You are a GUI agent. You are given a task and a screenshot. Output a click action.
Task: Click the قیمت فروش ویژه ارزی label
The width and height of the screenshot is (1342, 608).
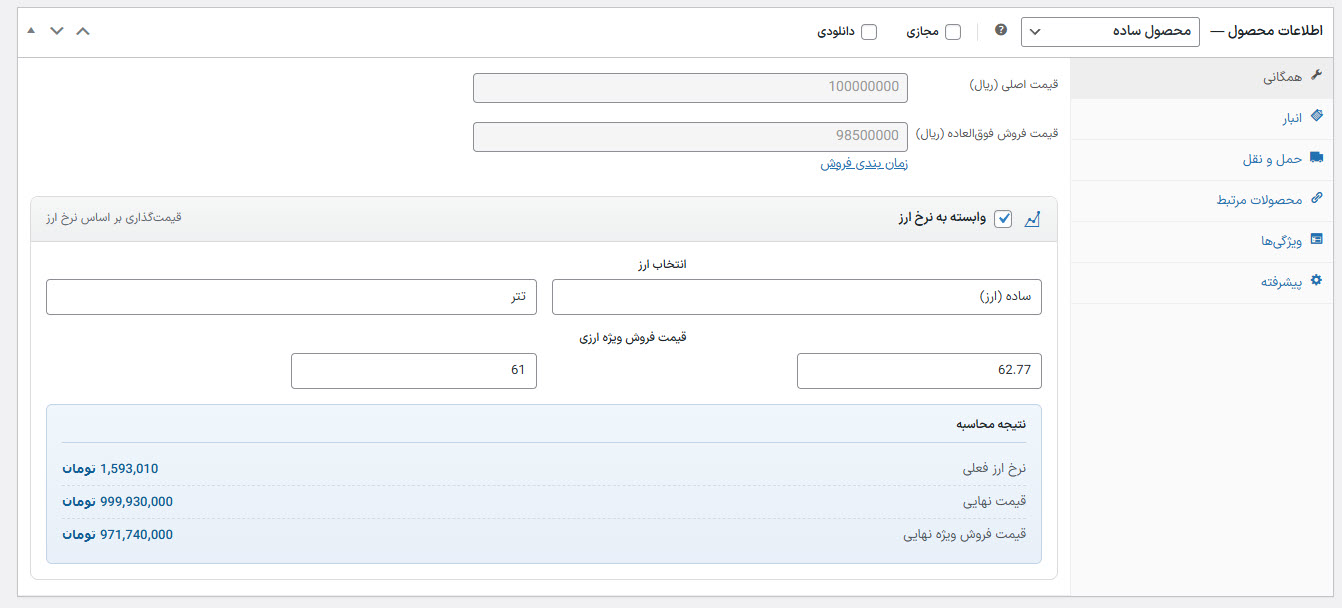click(633, 338)
